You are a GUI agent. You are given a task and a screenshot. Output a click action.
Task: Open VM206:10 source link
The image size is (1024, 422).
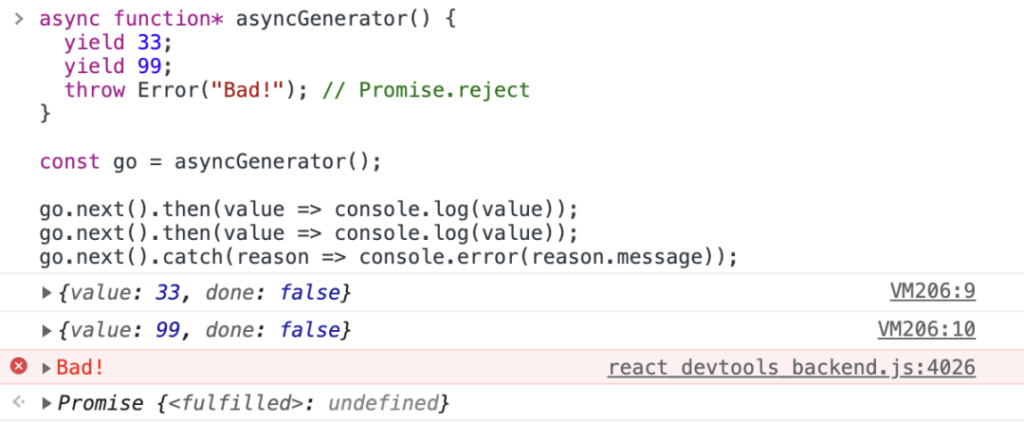[927, 329]
